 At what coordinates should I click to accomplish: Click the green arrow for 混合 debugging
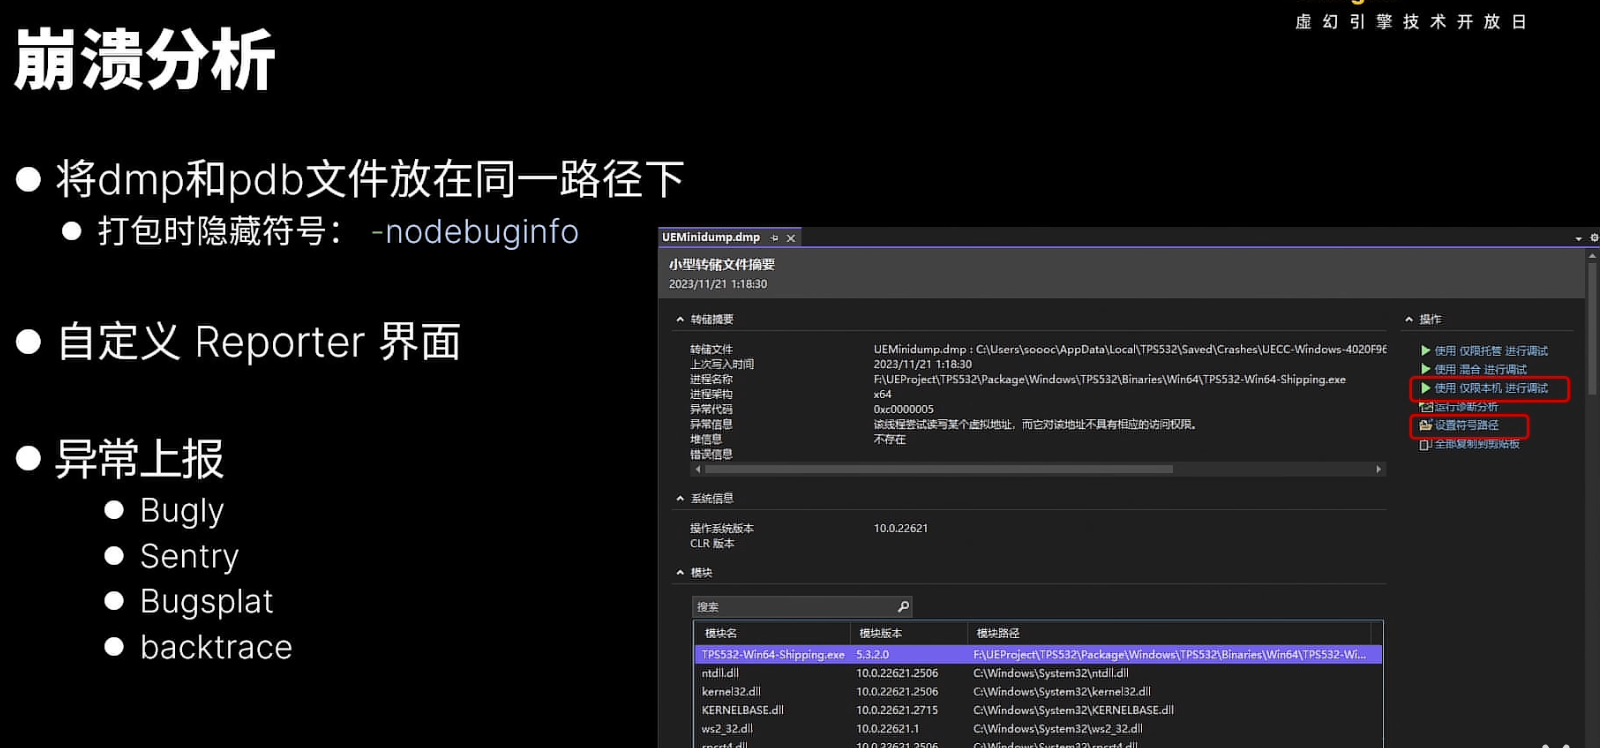coord(1426,369)
